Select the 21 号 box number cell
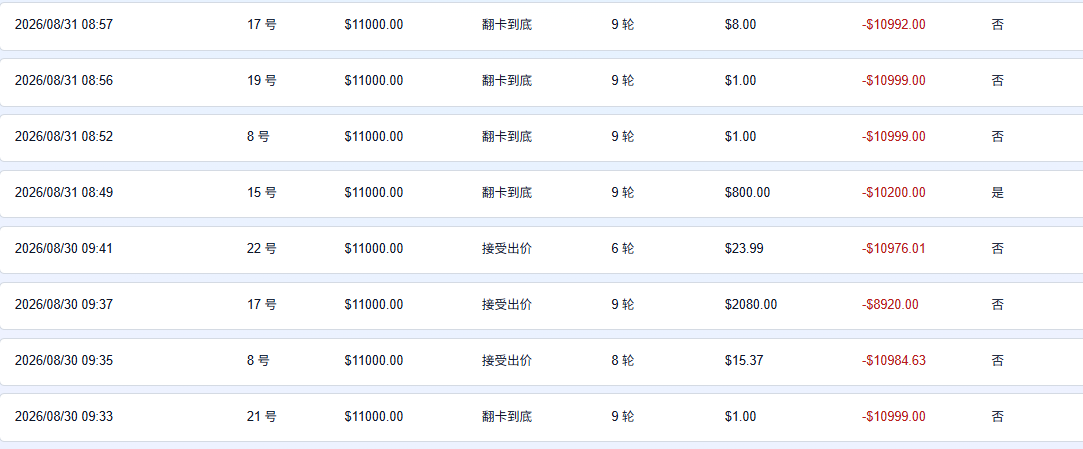Image resolution: width=1083 pixels, height=449 pixels. point(262,417)
